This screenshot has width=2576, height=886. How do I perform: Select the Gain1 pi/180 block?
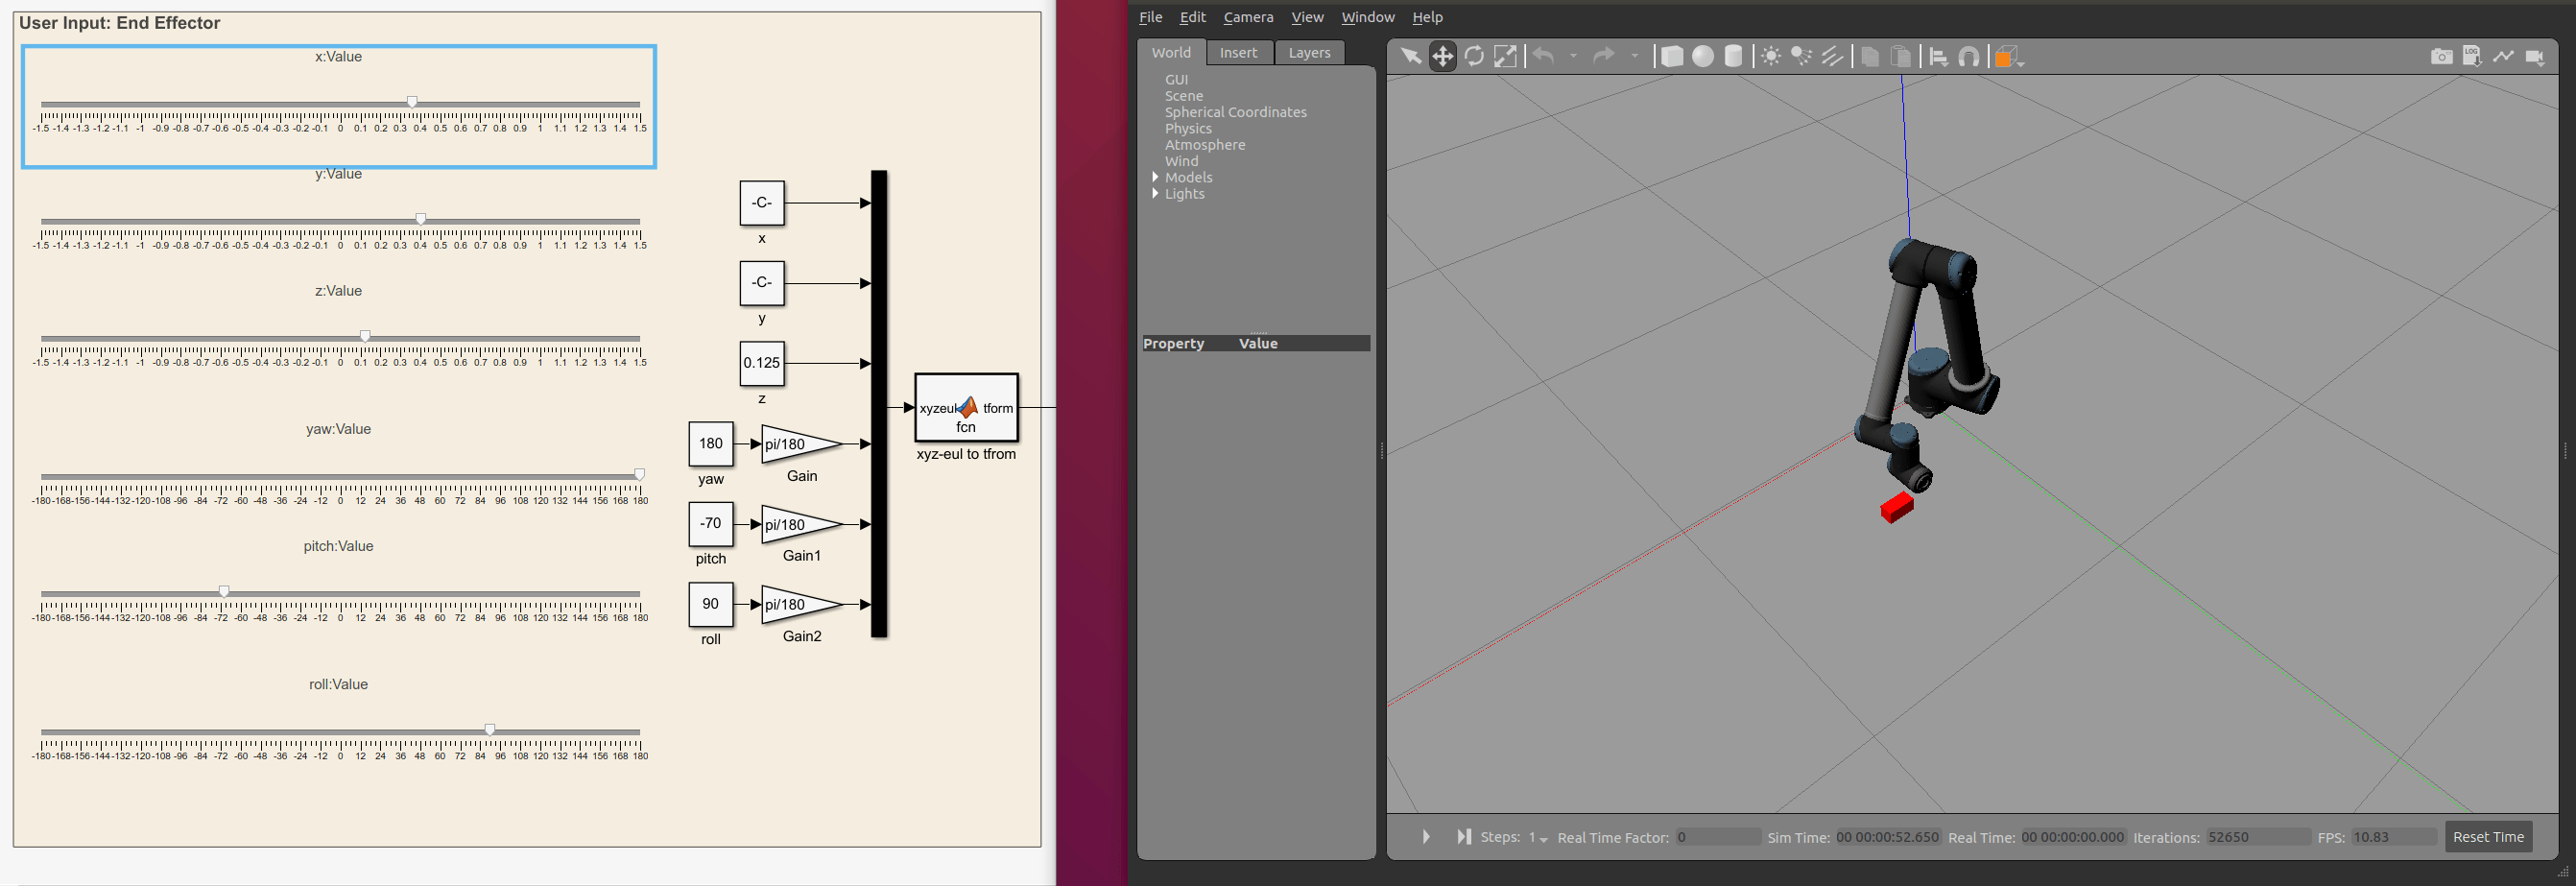[x=801, y=524]
